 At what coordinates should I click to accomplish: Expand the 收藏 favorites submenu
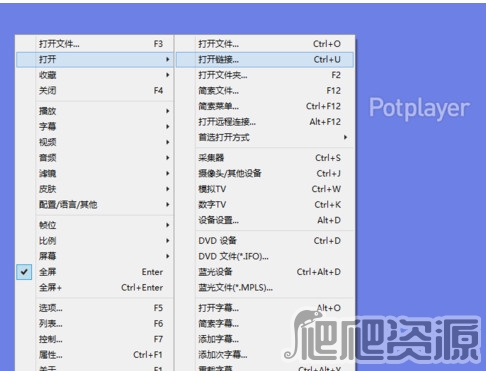(95, 75)
